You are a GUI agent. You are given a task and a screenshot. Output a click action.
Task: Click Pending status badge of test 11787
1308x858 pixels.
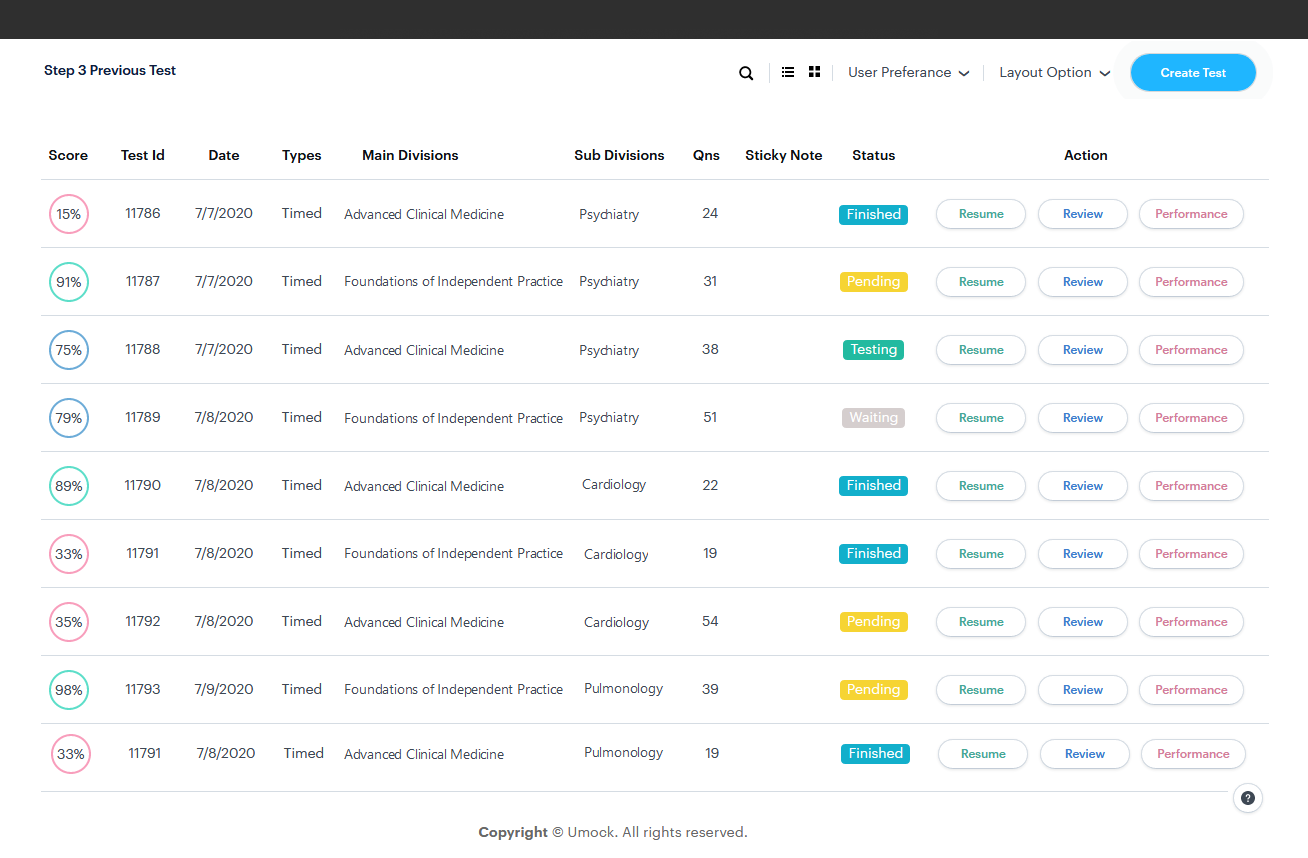(873, 282)
